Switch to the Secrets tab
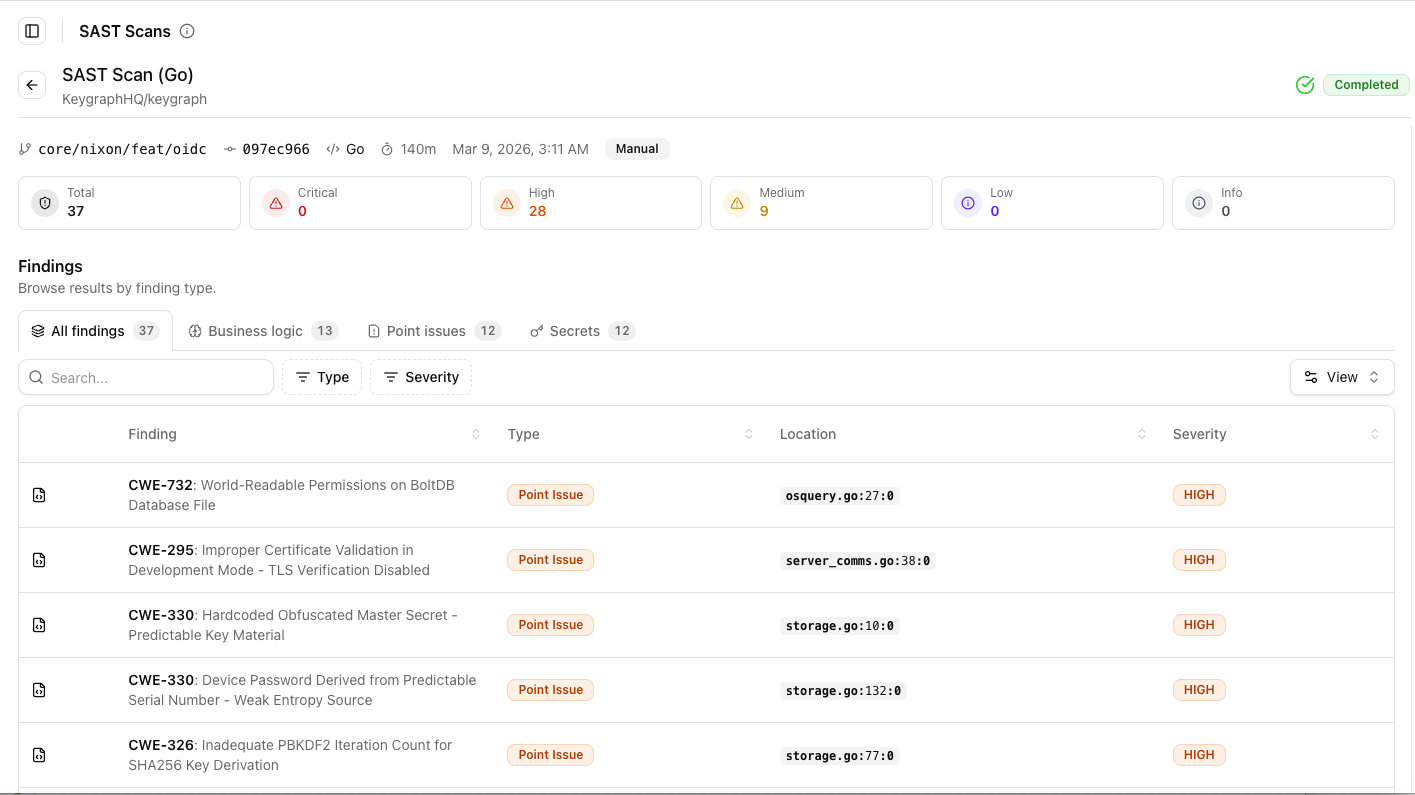This screenshot has width=1415, height=795. pyautogui.click(x=583, y=331)
